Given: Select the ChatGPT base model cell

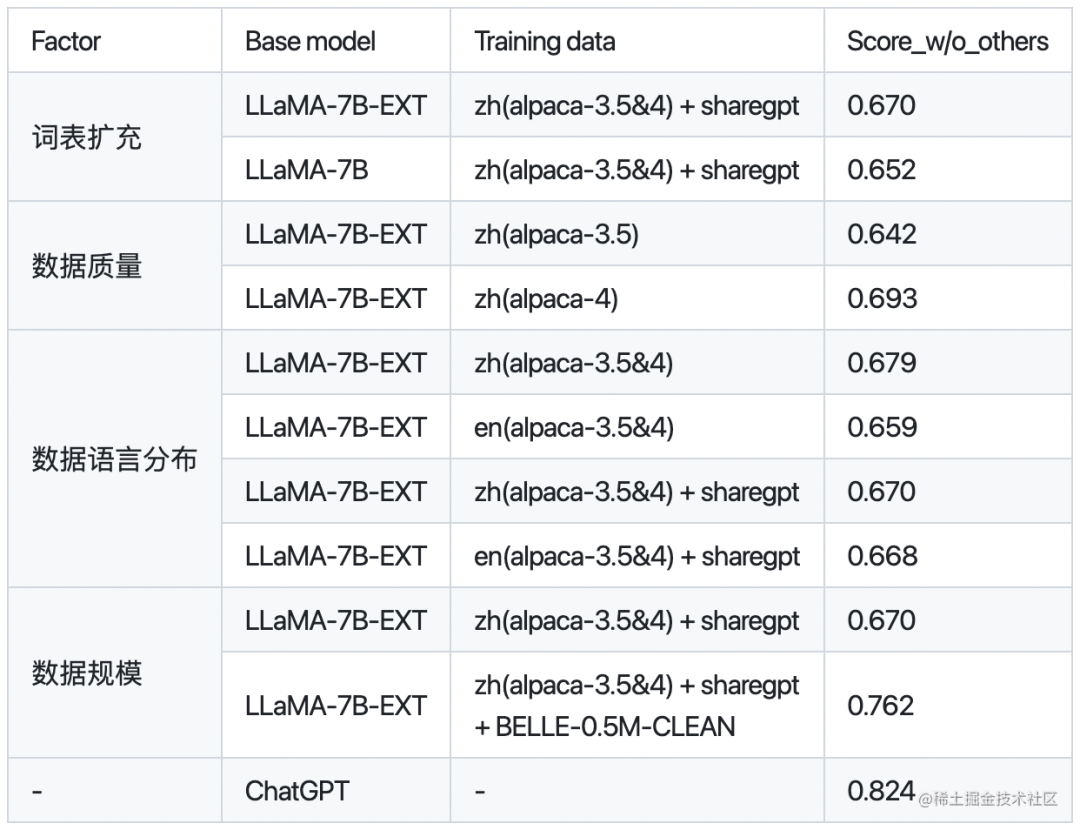Looking at the screenshot, I should click(x=297, y=791).
